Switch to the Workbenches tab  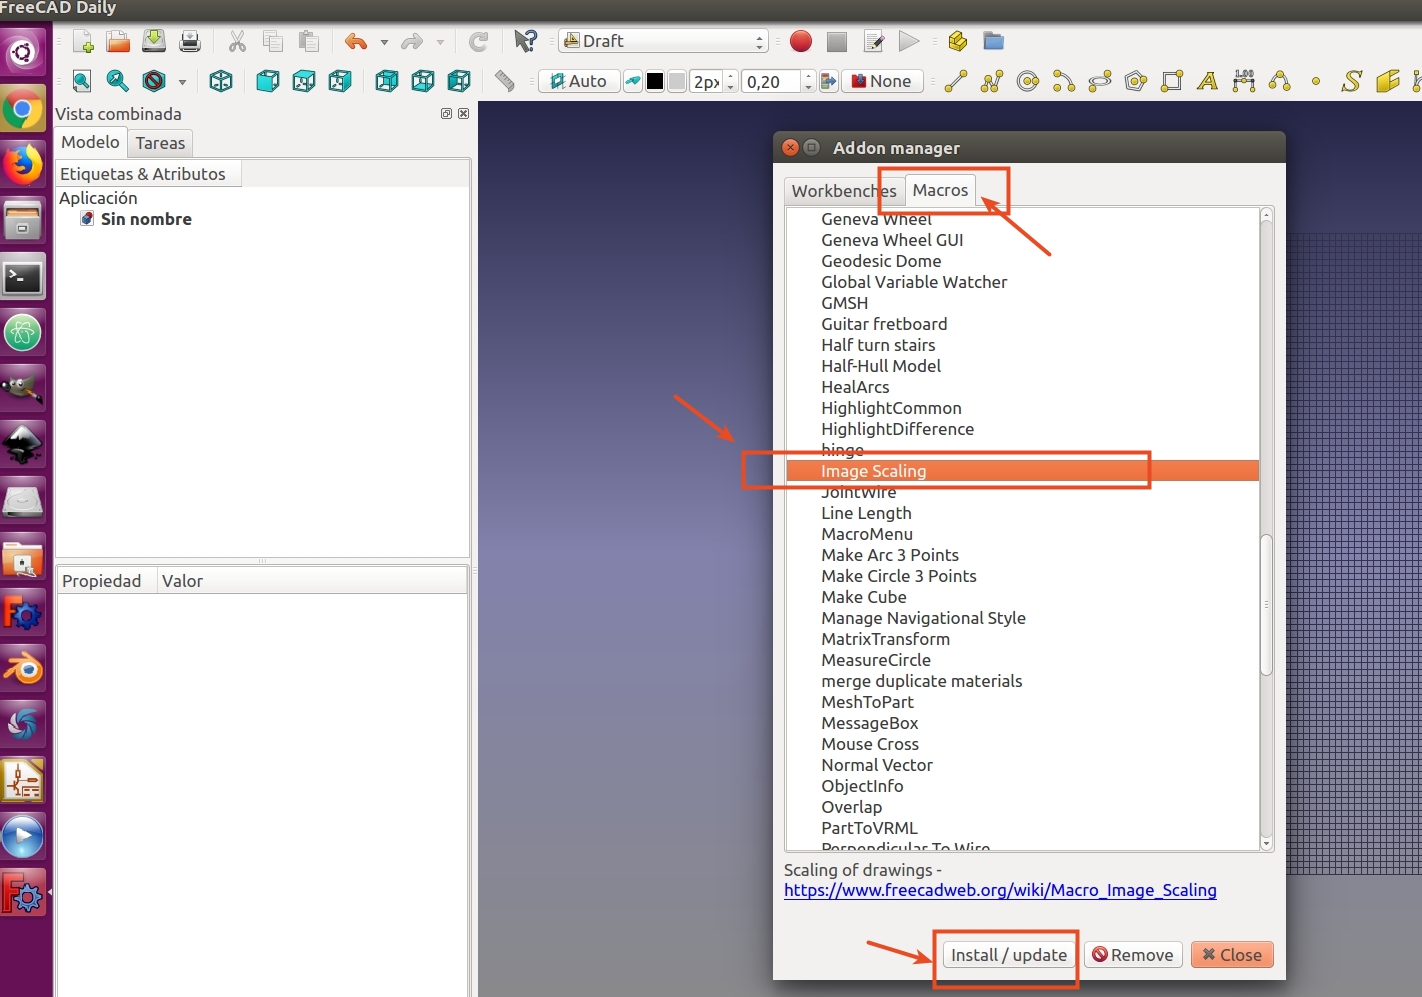click(844, 191)
